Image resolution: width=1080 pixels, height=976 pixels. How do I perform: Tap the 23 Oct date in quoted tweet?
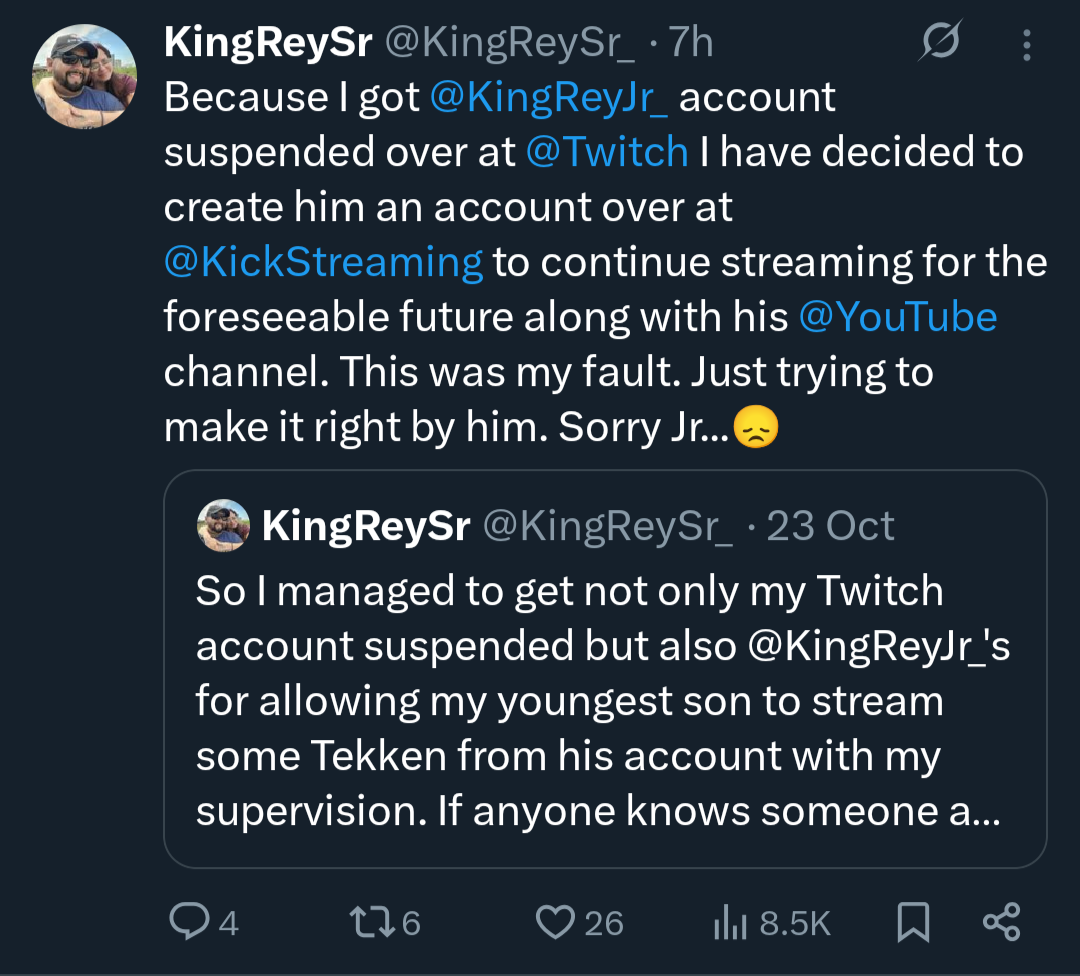click(830, 526)
